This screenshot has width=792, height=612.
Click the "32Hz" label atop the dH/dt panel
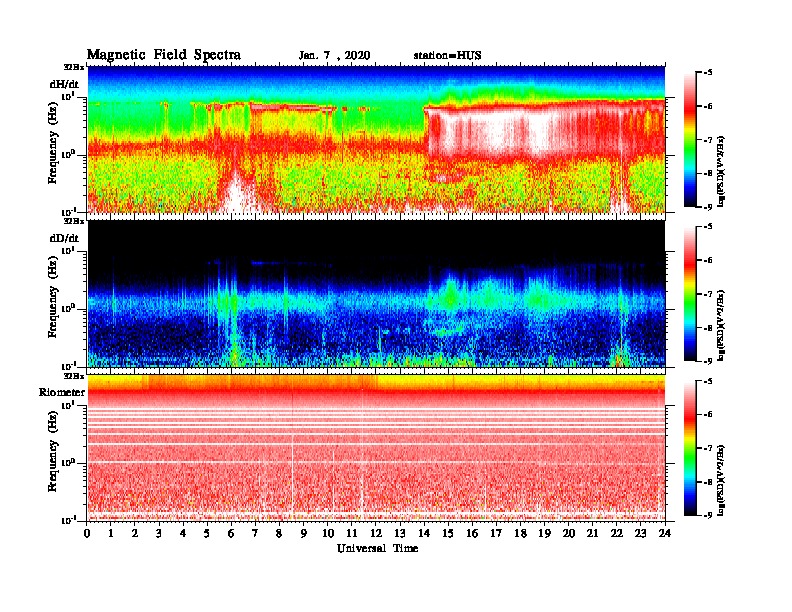74,67
